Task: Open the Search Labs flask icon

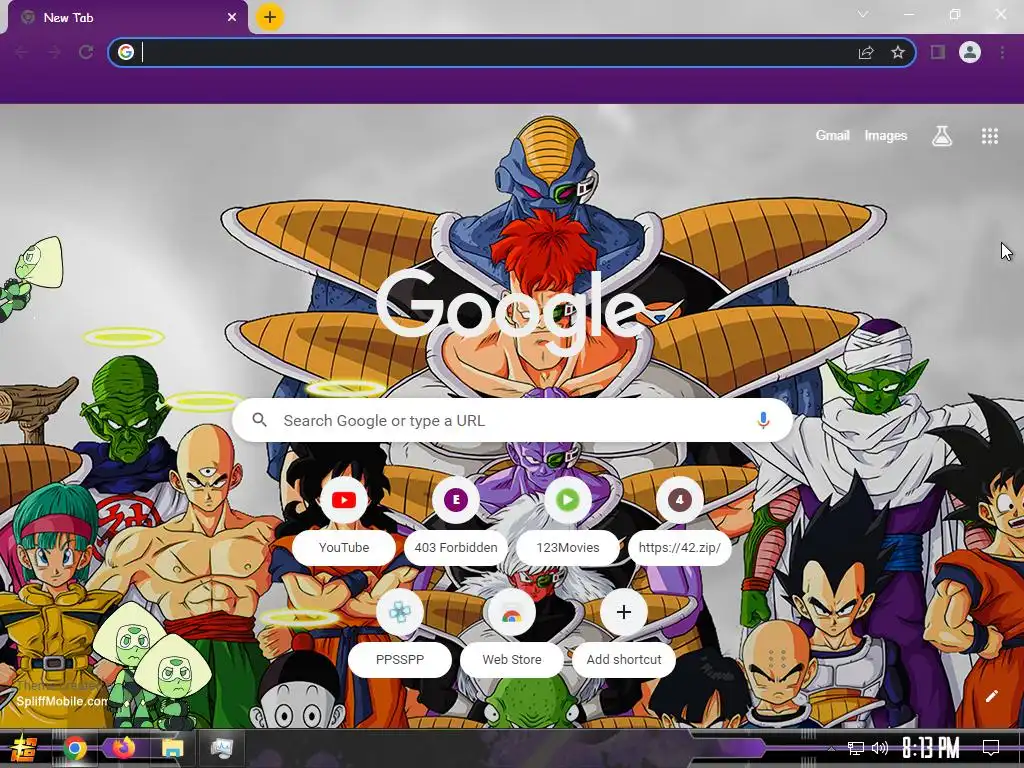Action: point(942,136)
